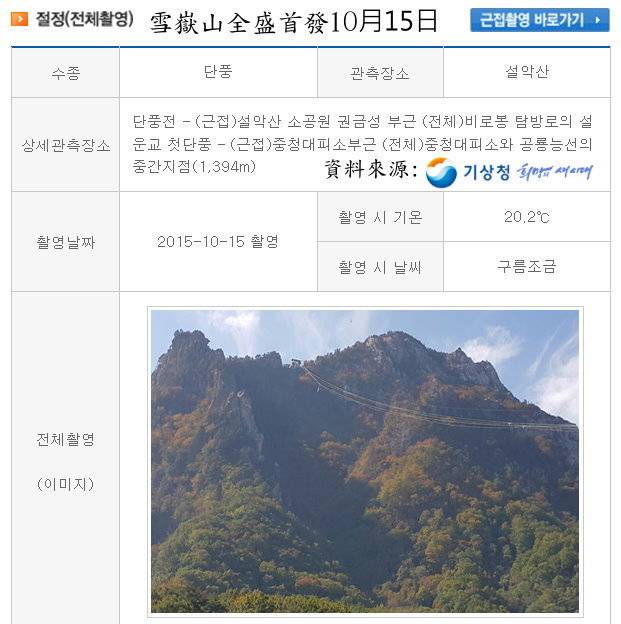This screenshot has height=624, width=621.
Task: Click the 구름조금 weather value
Action: click(x=527, y=266)
